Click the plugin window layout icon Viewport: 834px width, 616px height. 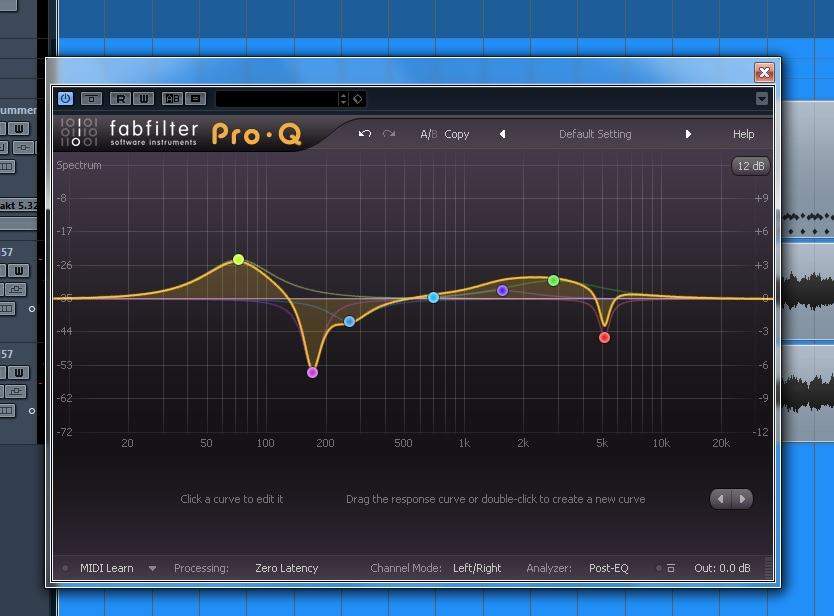click(x=91, y=98)
